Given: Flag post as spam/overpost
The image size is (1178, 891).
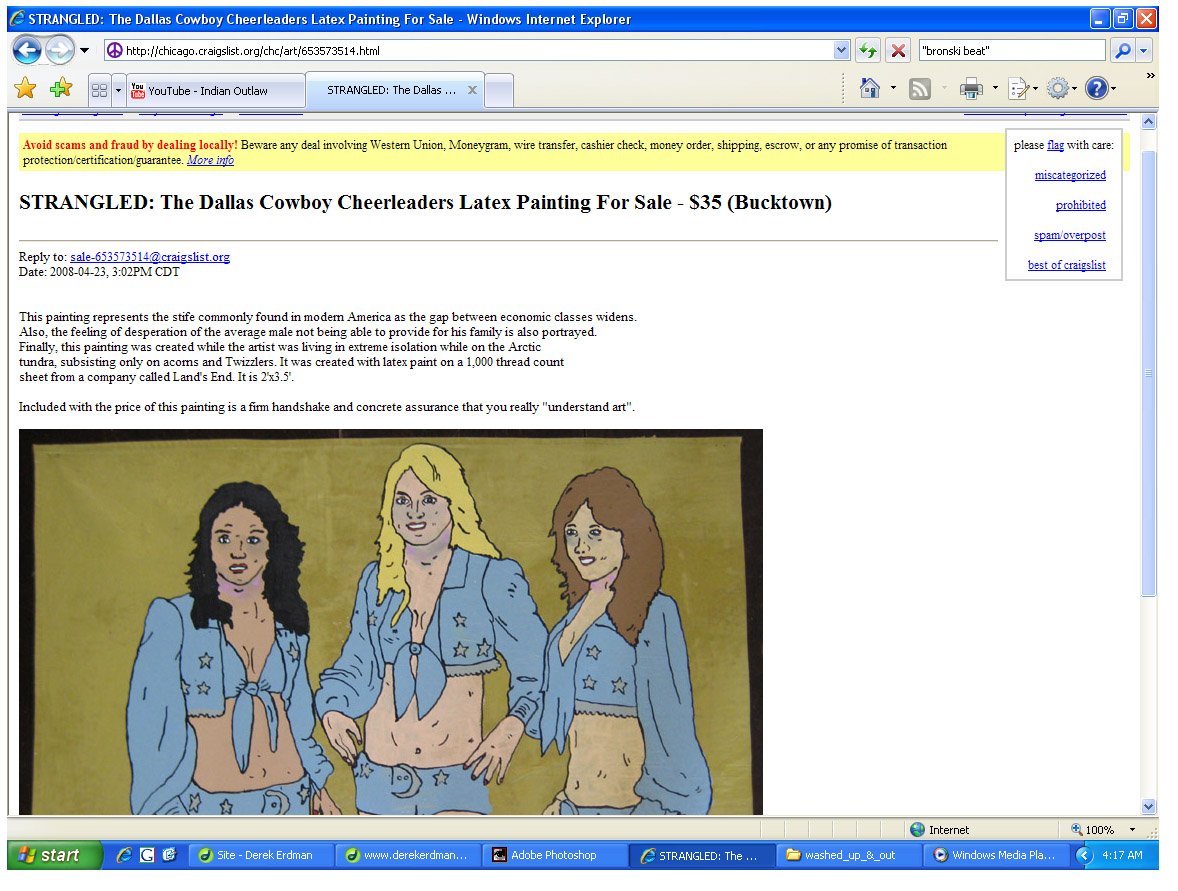Looking at the screenshot, I should (1070, 235).
